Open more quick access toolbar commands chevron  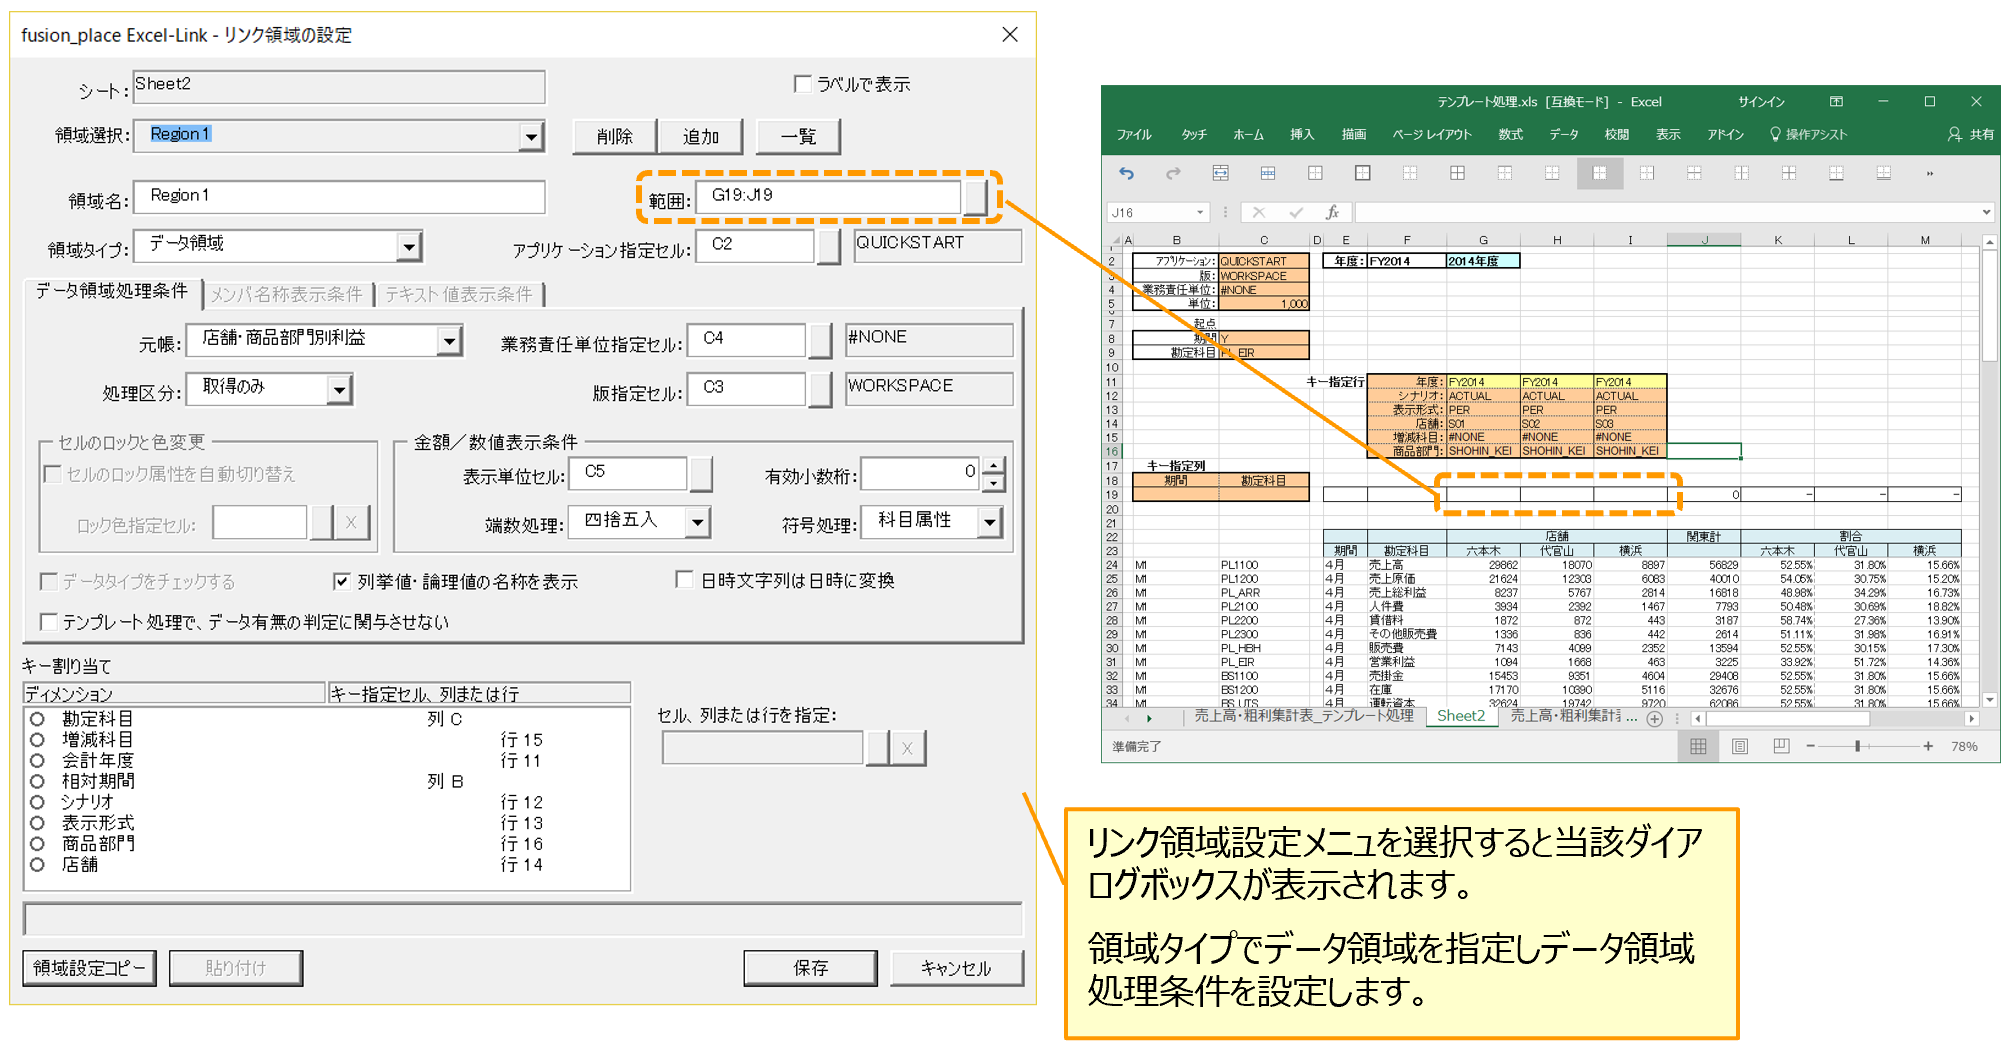point(1930,174)
